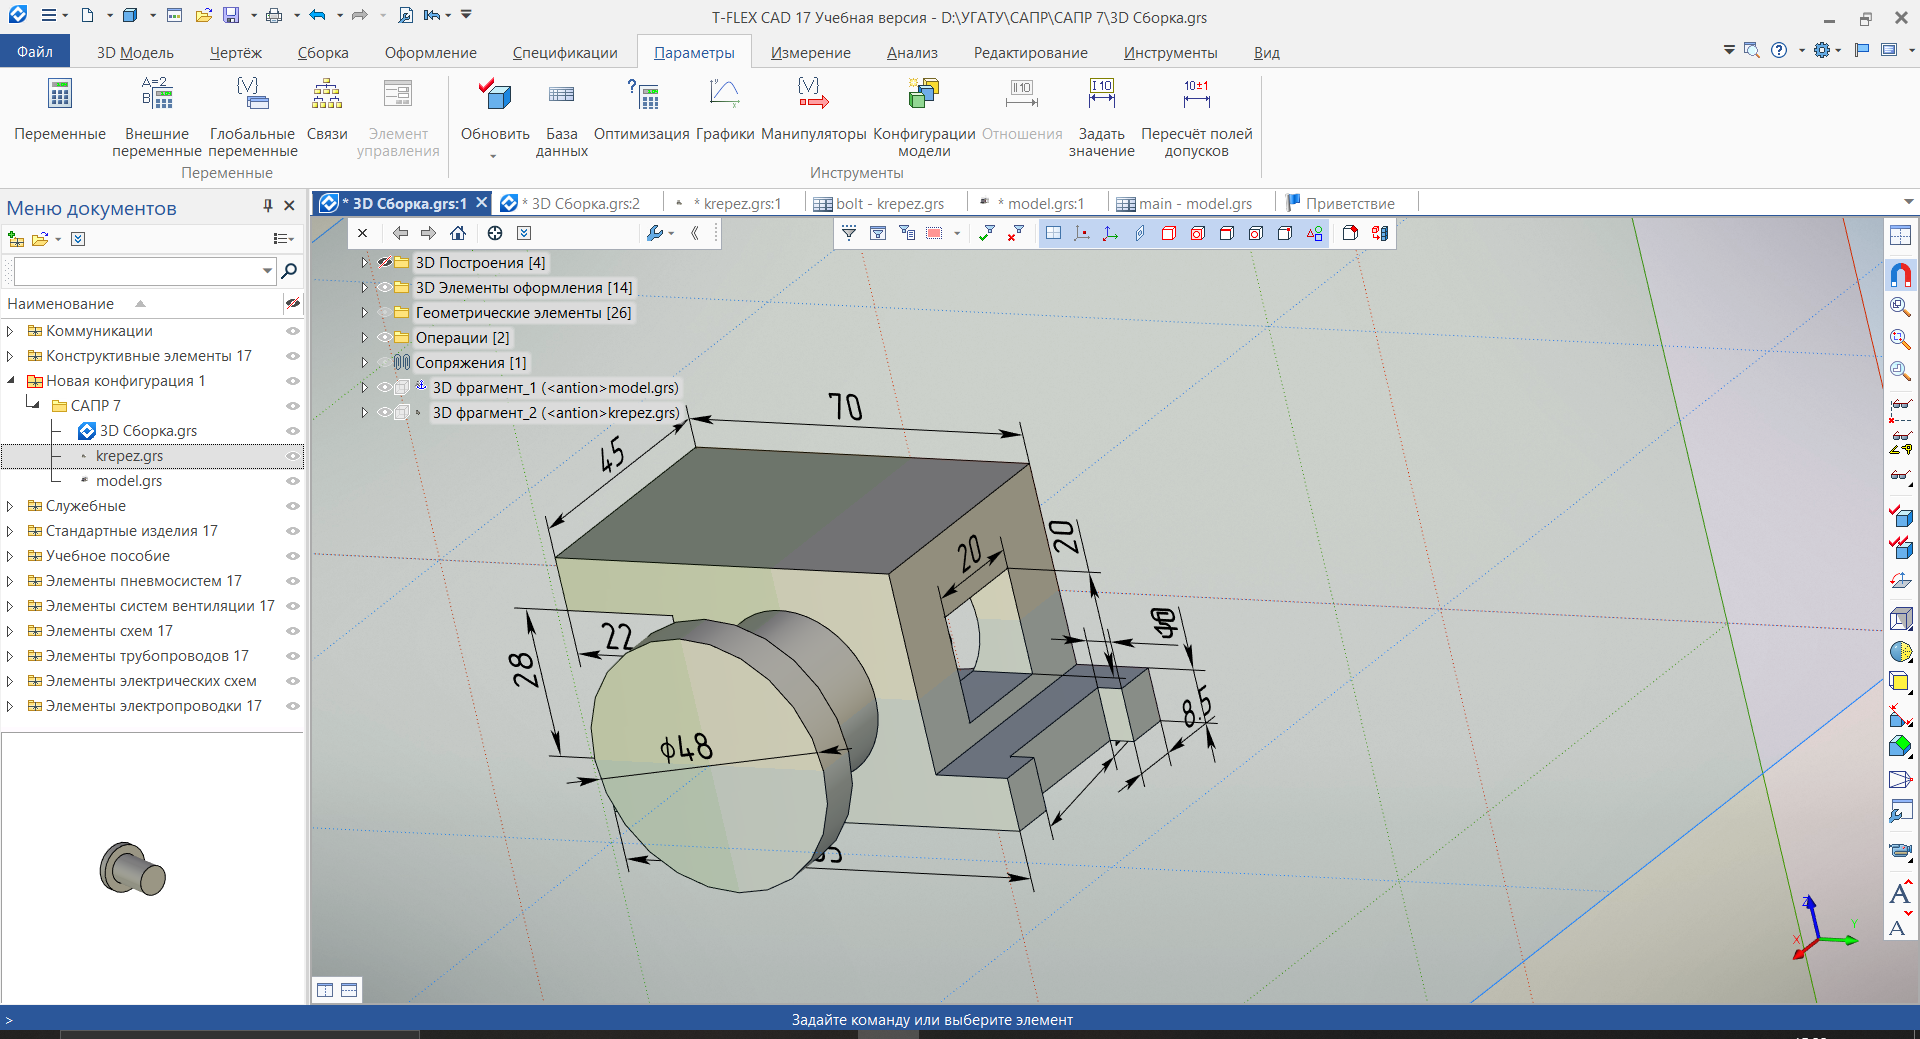The width and height of the screenshot is (1920, 1039).
Task: Toggle visibility of 3D фрагмент_1
Action: pyautogui.click(x=384, y=387)
